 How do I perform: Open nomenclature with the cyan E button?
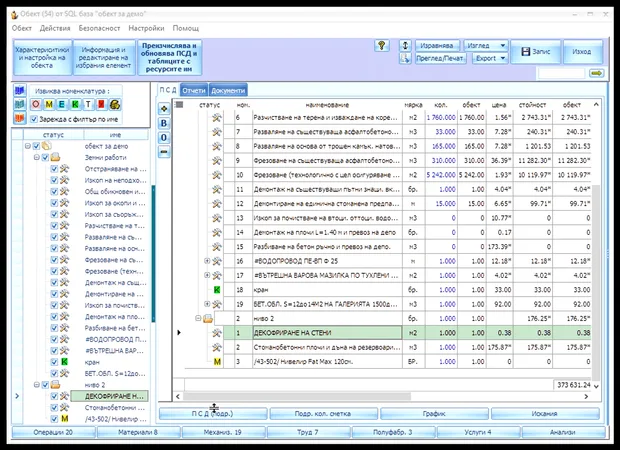62,104
